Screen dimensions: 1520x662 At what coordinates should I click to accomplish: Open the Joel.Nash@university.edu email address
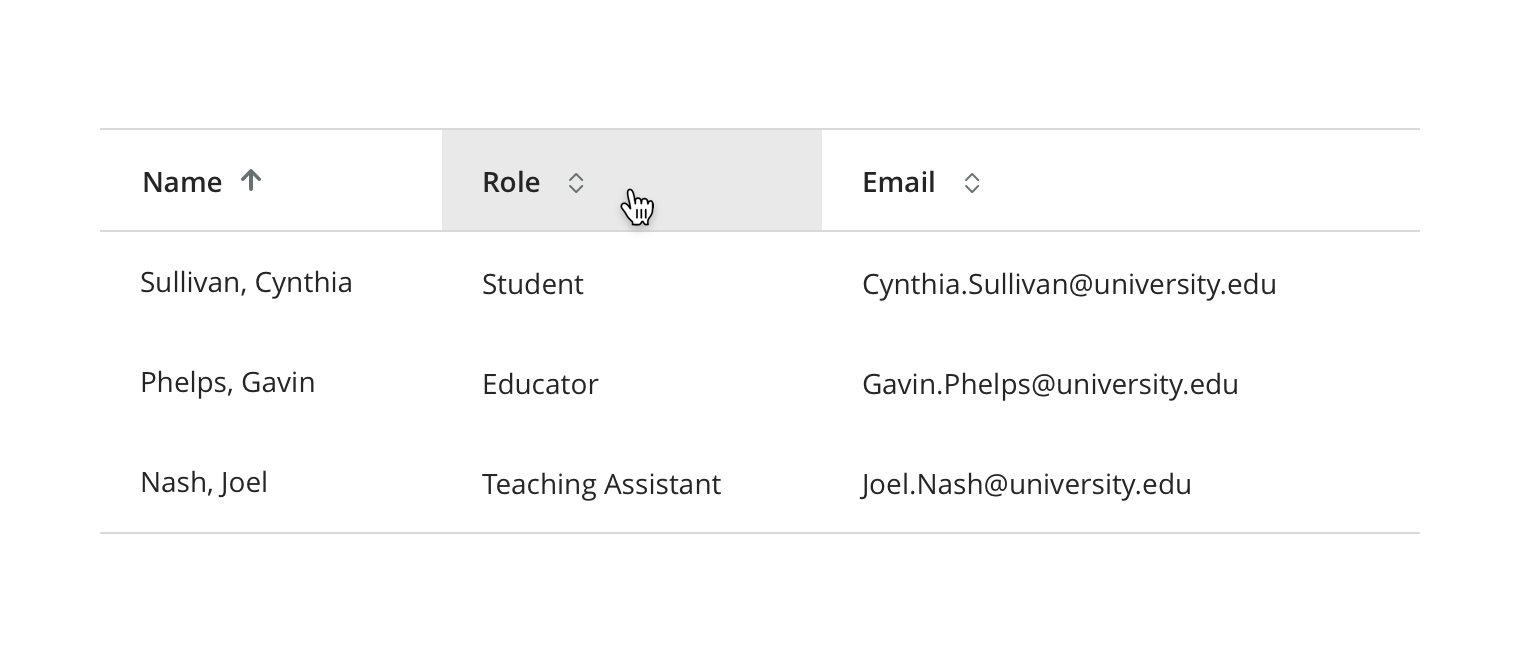point(1026,484)
